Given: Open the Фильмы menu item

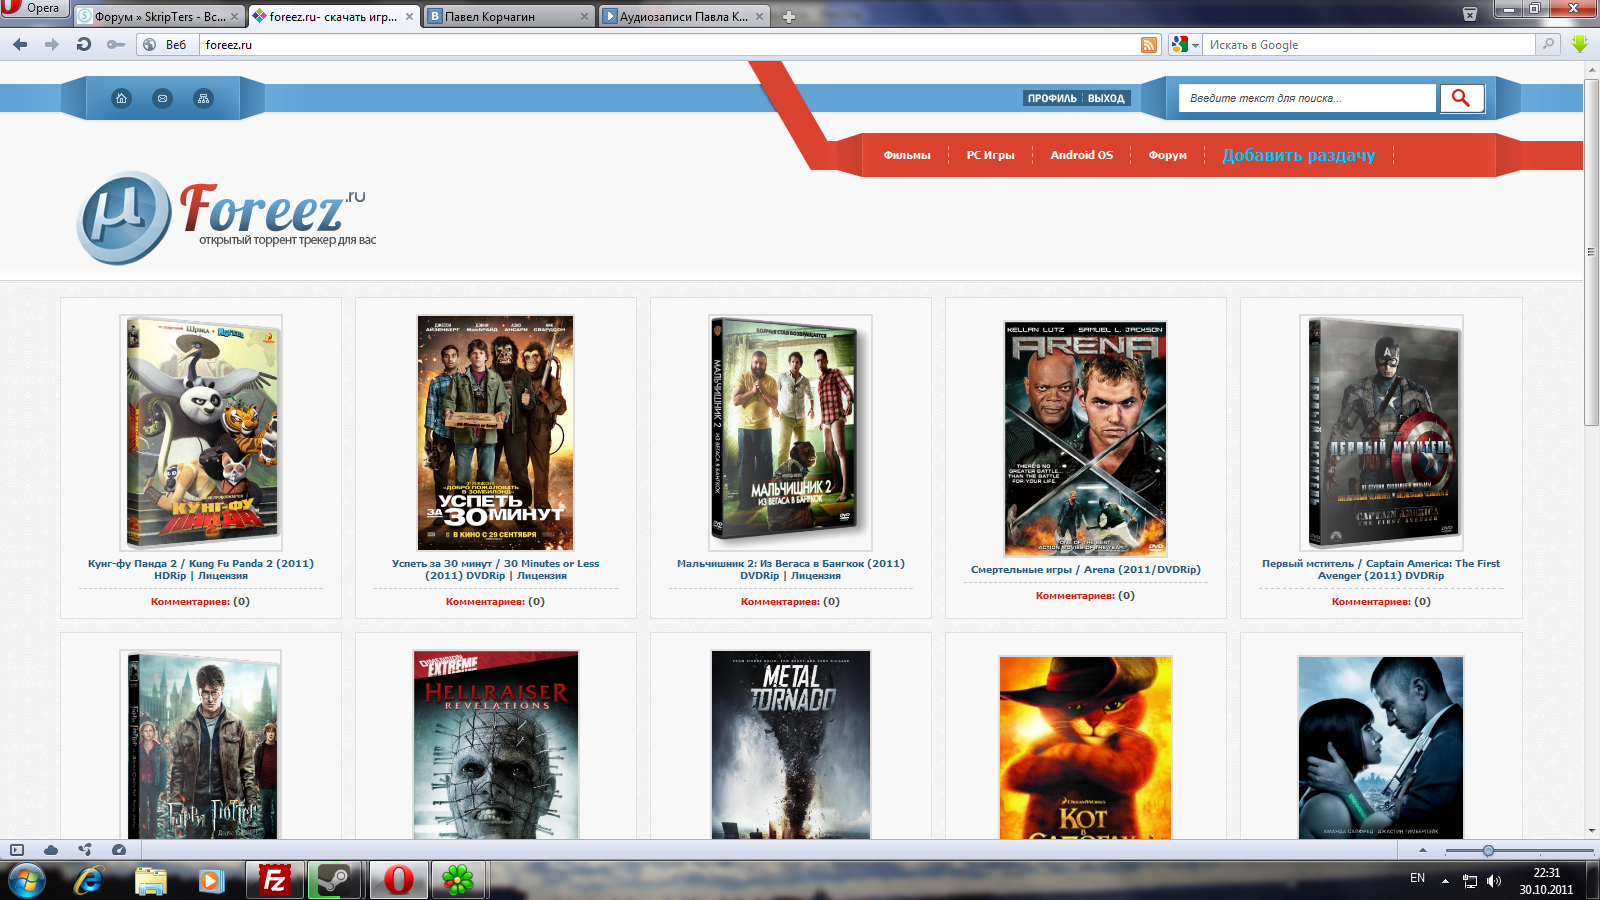Looking at the screenshot, I should [907, 155].
